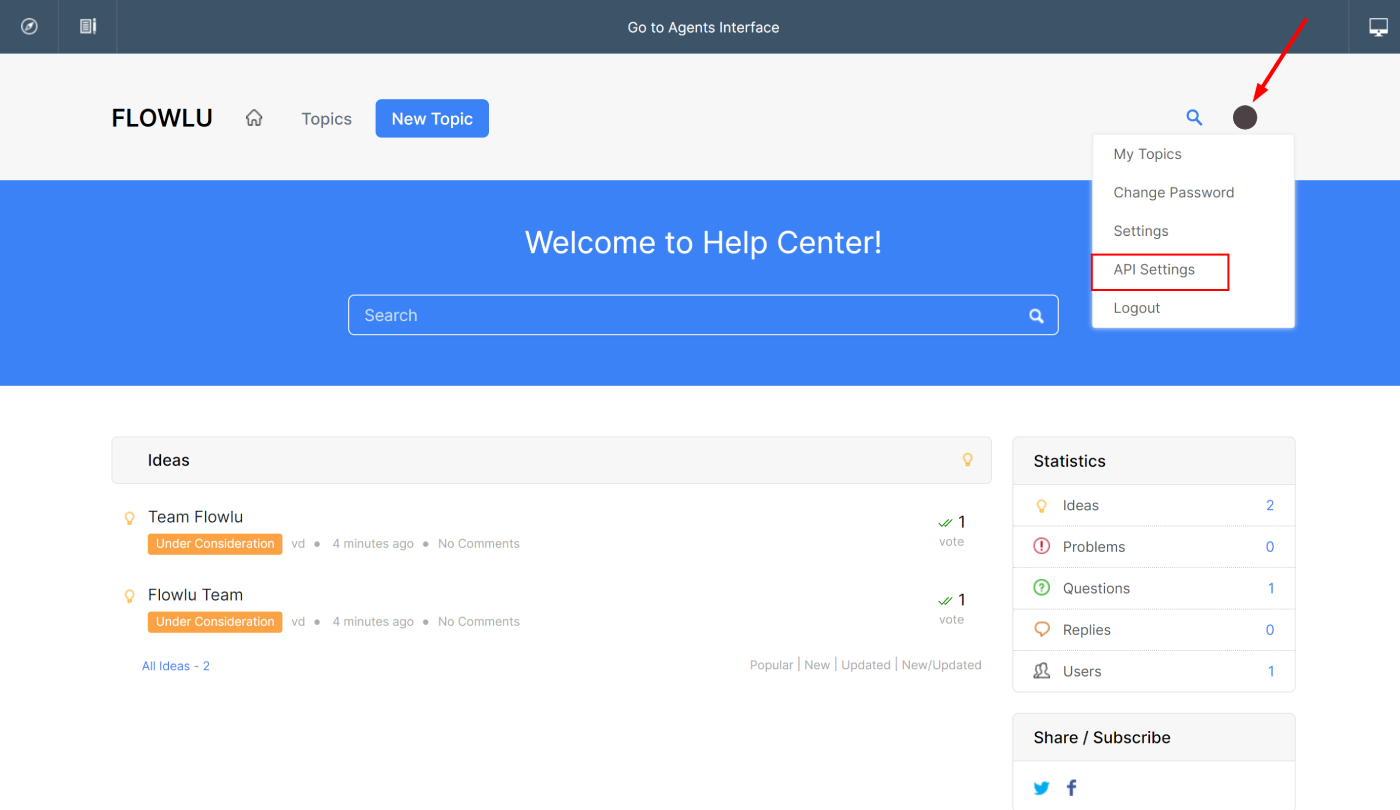
Task: Open All Ideas - 2 link
Action: [176, 666]
